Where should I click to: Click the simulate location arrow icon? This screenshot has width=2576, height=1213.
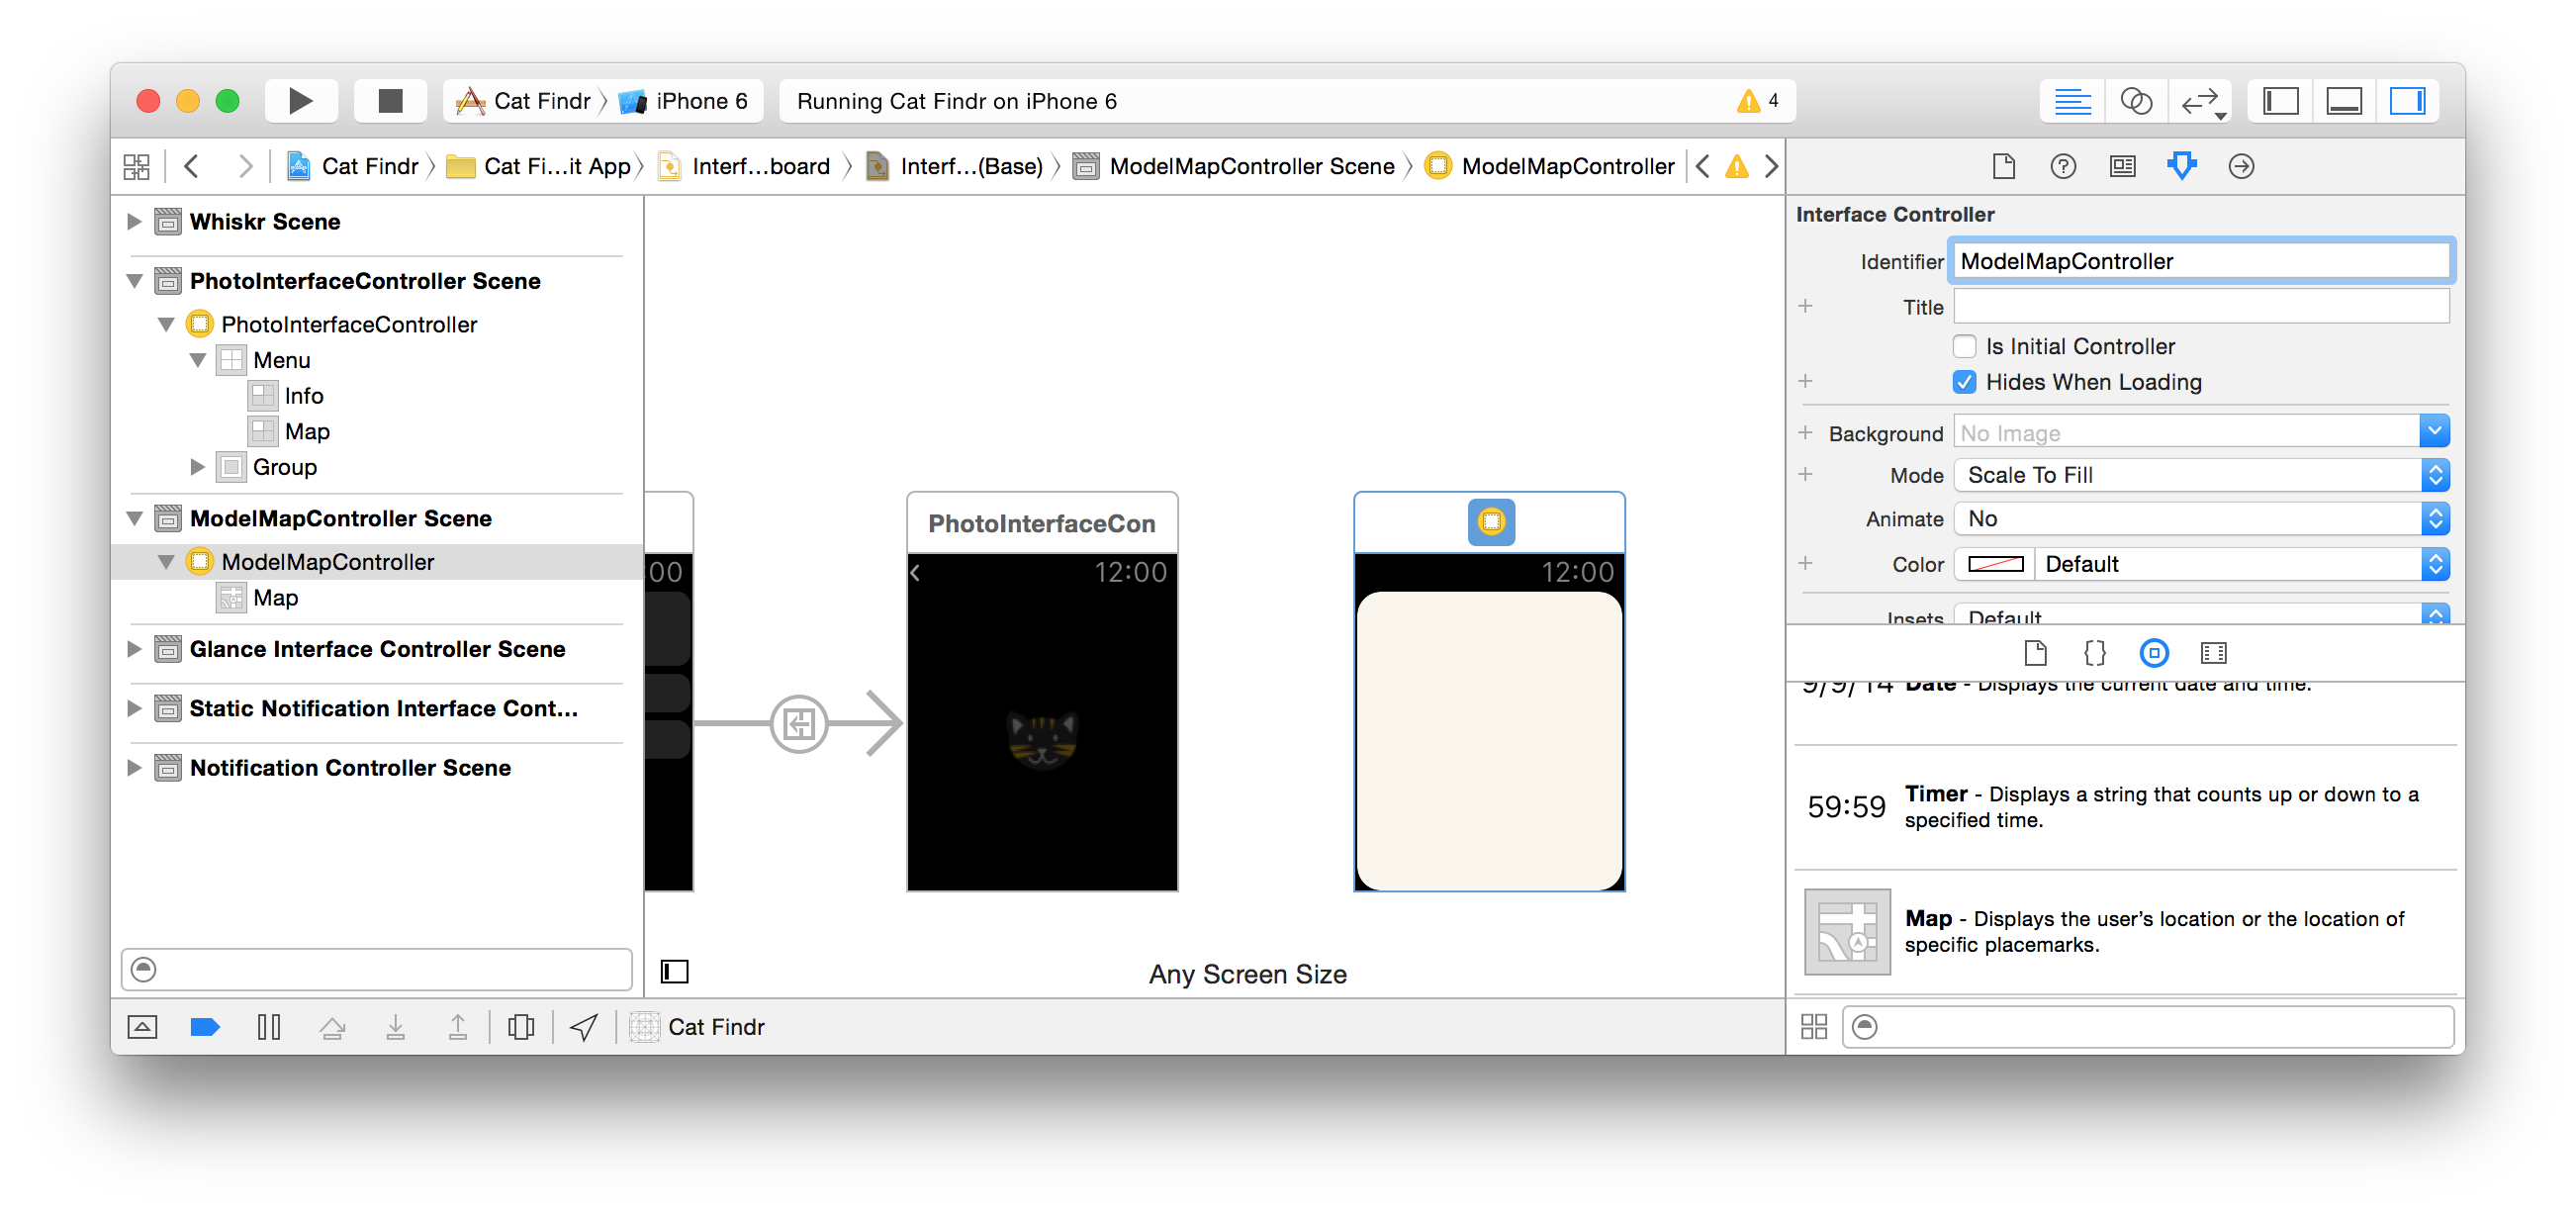coord(584,1027)
